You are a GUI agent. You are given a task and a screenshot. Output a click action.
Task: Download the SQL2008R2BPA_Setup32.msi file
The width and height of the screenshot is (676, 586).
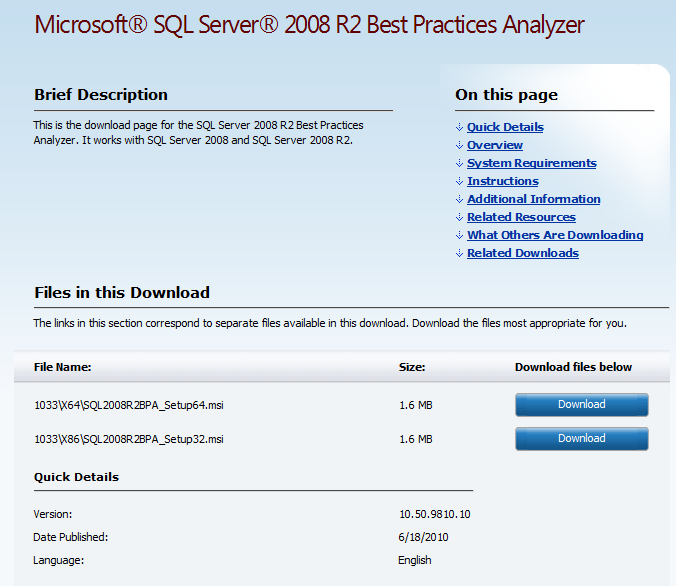pos(582,439)
